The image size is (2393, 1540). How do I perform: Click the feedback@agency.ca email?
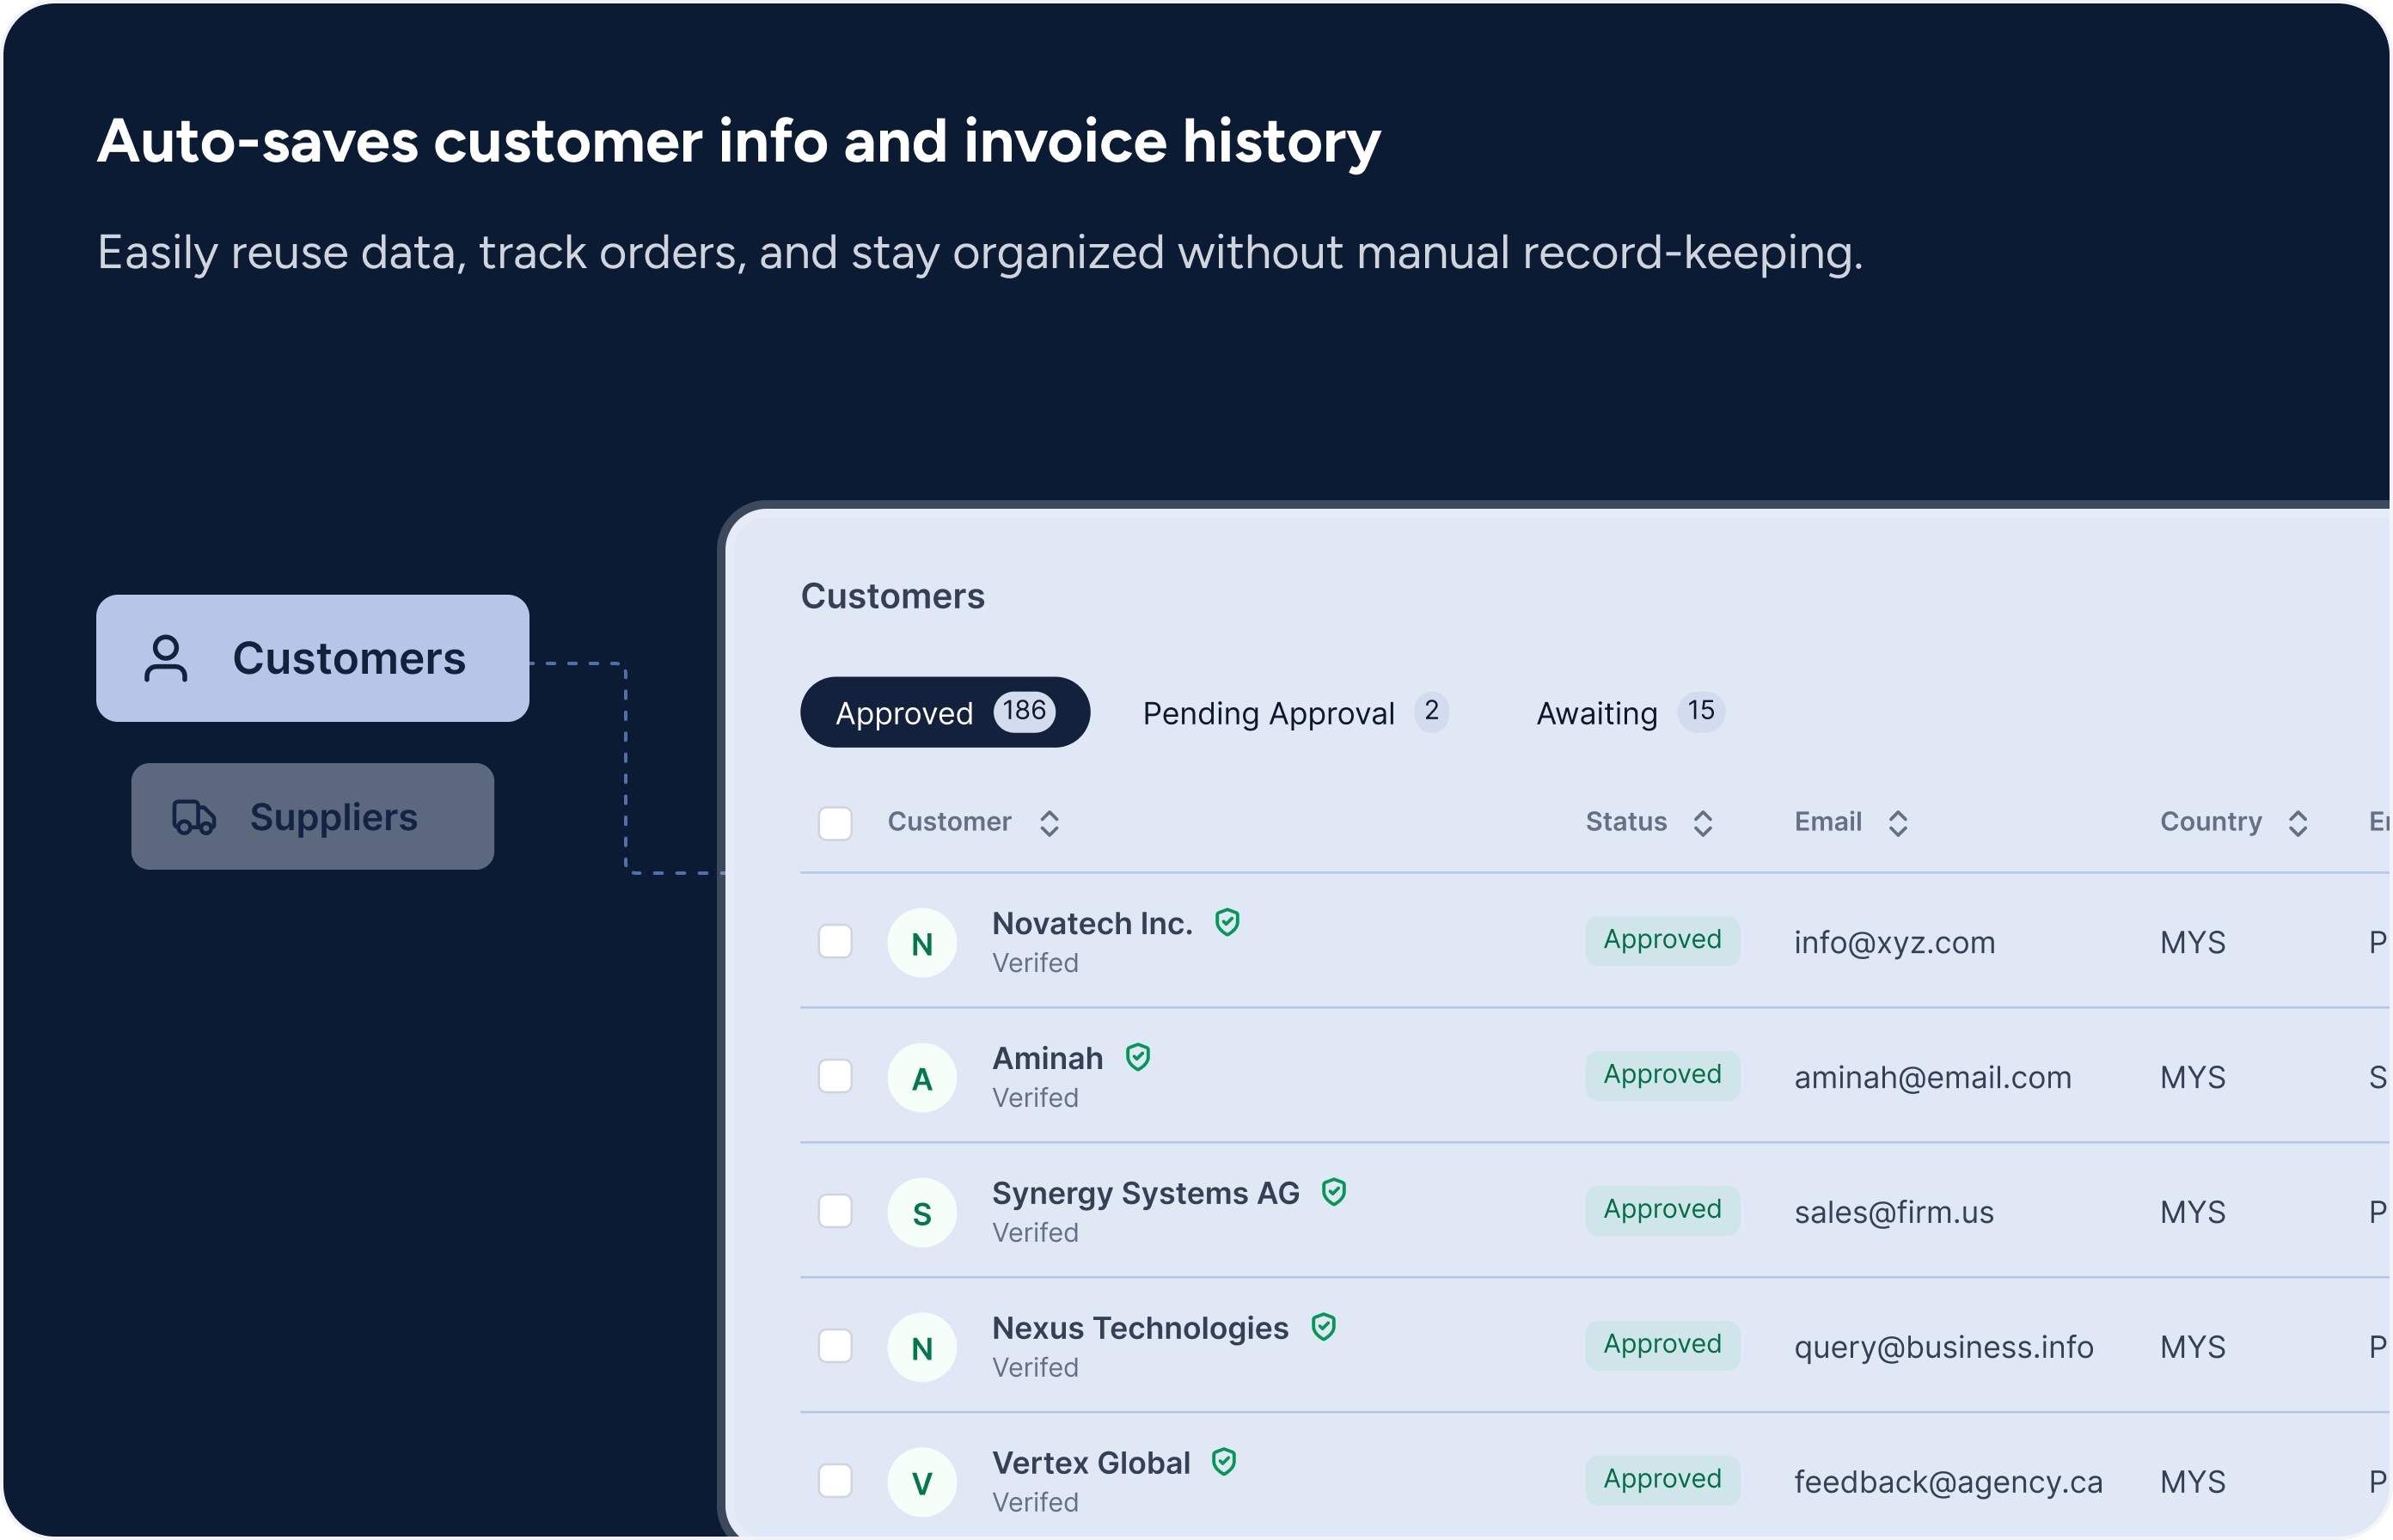[1947, 1482]
